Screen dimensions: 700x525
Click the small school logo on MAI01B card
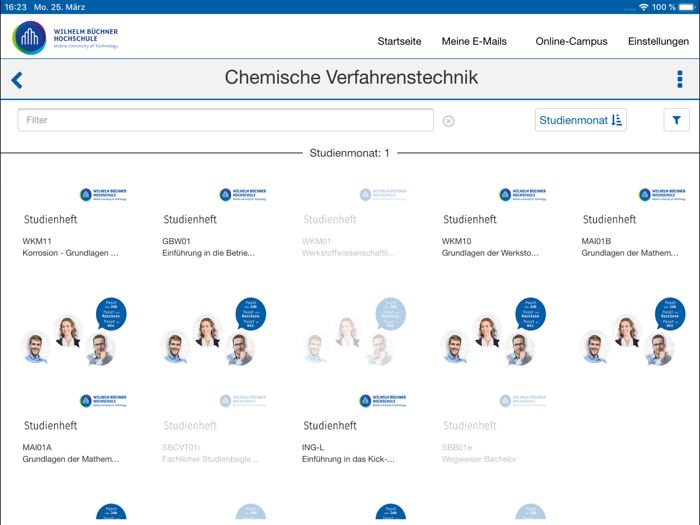(662, 195)
